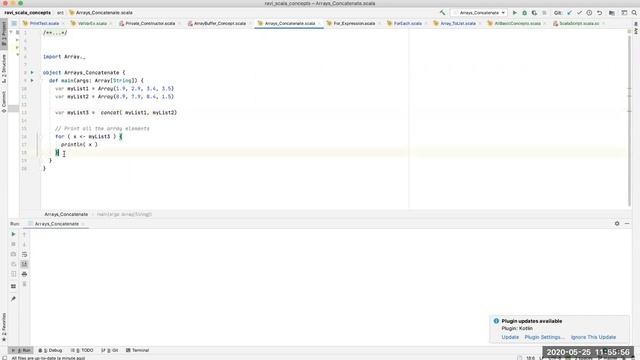This screenshot has width=640, height=360.
Task: Click the run gutter arrow beside def main
Action: [32, 80]
